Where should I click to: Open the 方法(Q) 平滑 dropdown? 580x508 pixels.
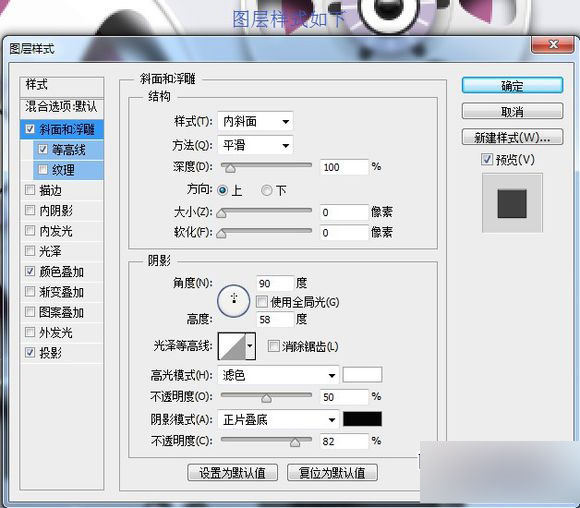click(255, 145)
